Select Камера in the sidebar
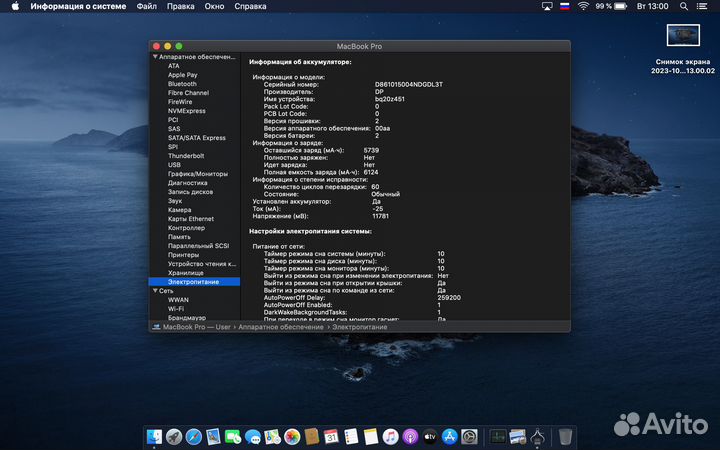 coord(179,210)
